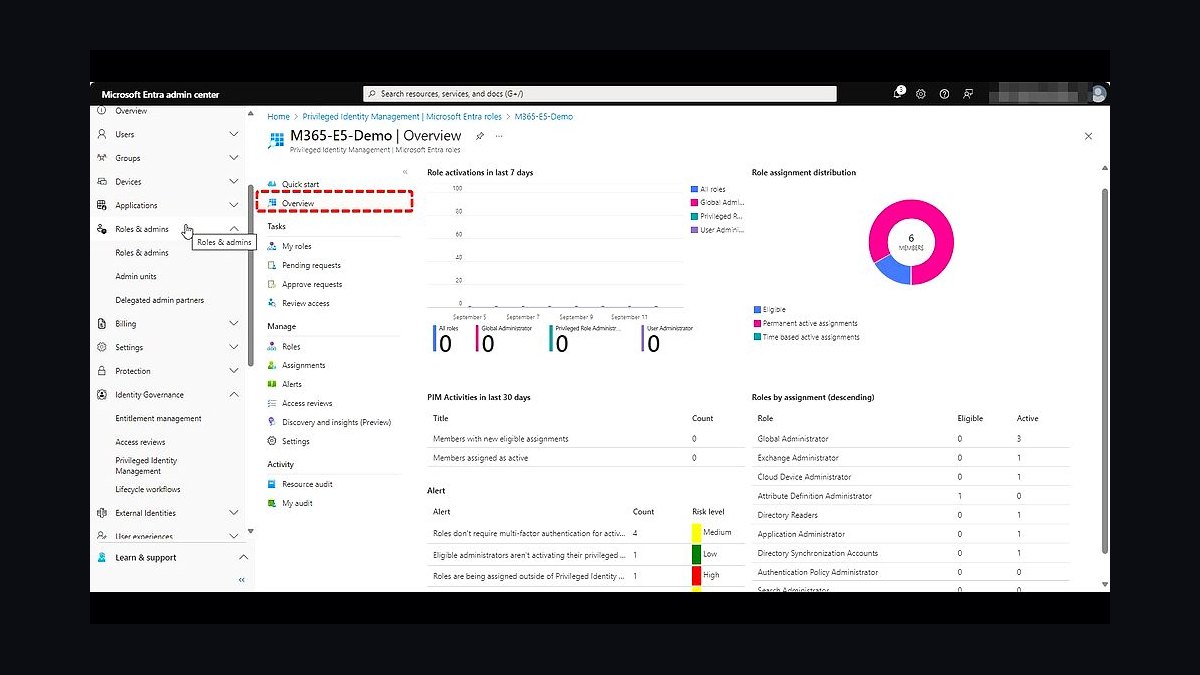Open the more options ellipsis beside the title
1200x675 pixels.
click(499, 136)
